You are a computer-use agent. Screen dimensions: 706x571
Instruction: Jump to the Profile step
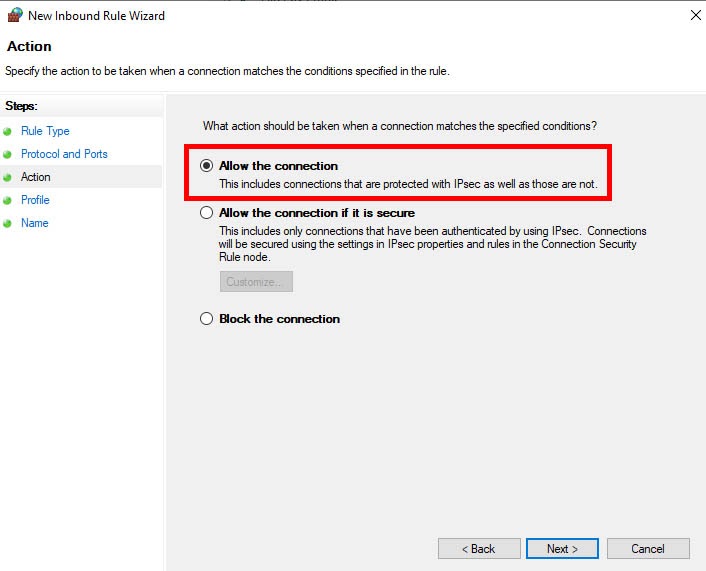click(35, 200)
